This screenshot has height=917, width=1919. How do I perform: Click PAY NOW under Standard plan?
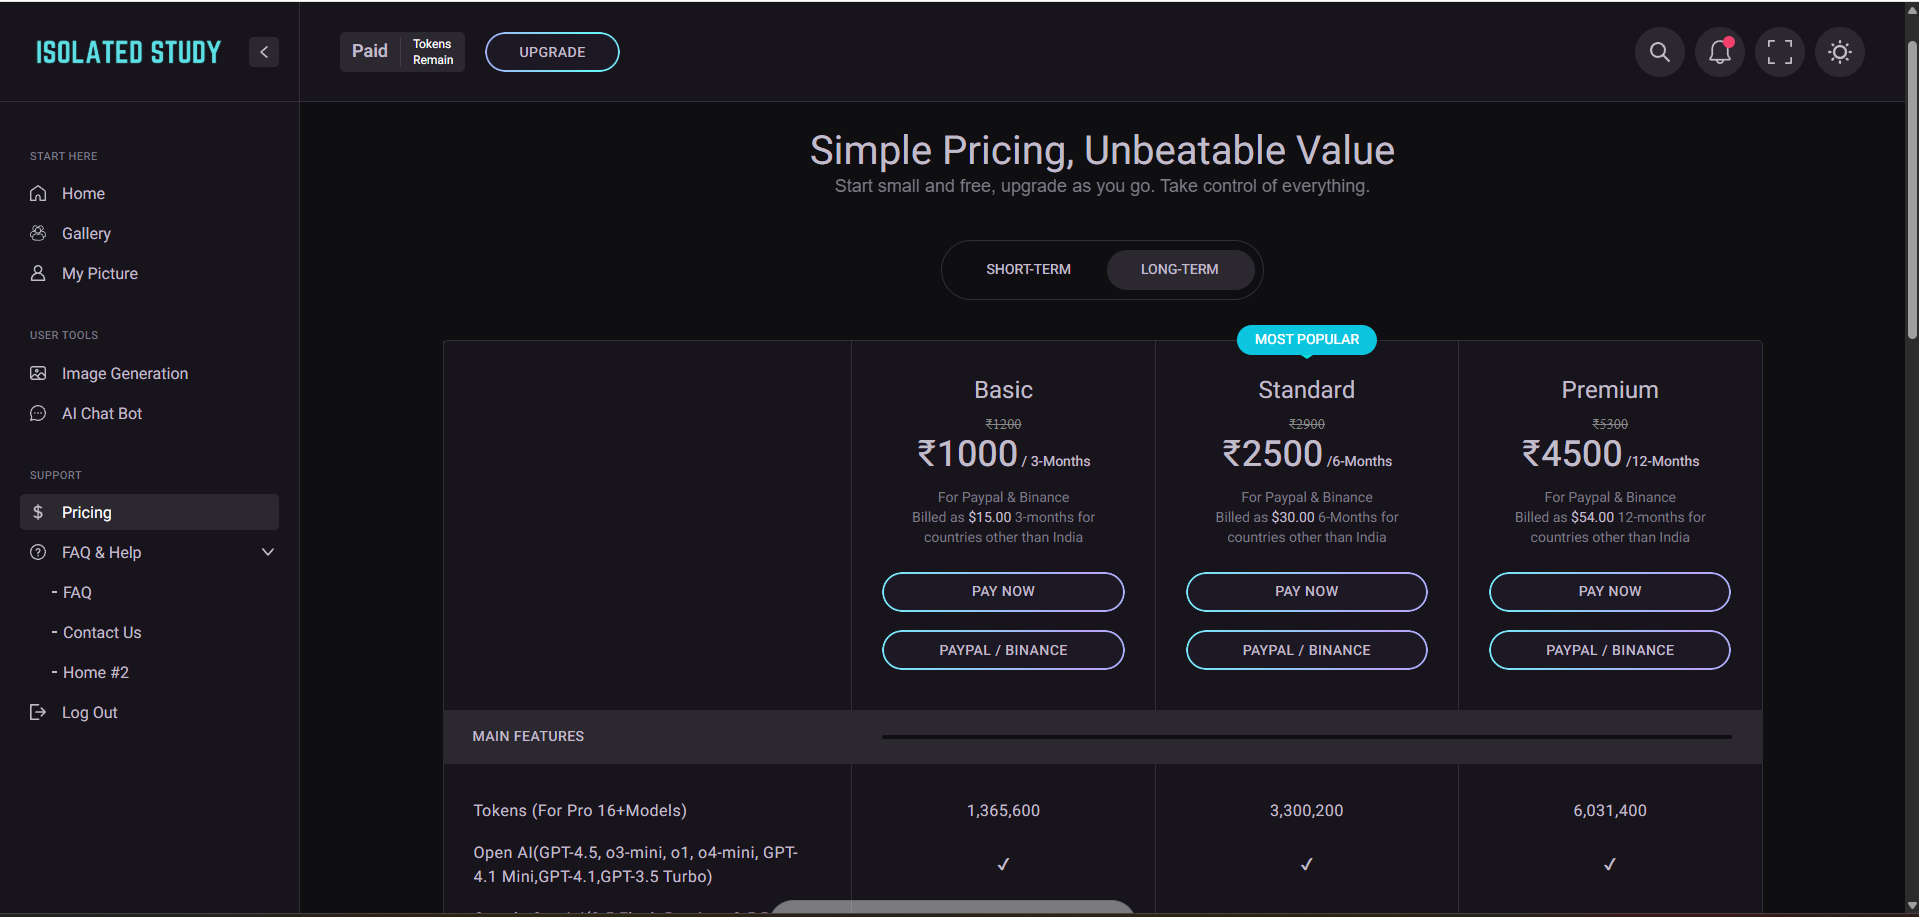coord(1306,592)
